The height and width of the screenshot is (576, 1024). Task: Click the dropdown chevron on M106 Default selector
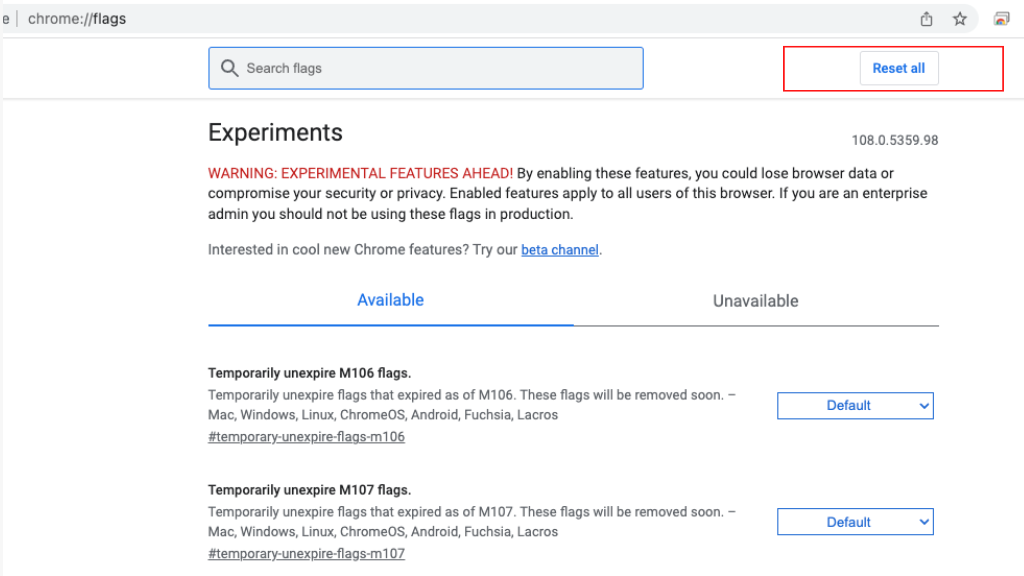click(x=925, y=406)
